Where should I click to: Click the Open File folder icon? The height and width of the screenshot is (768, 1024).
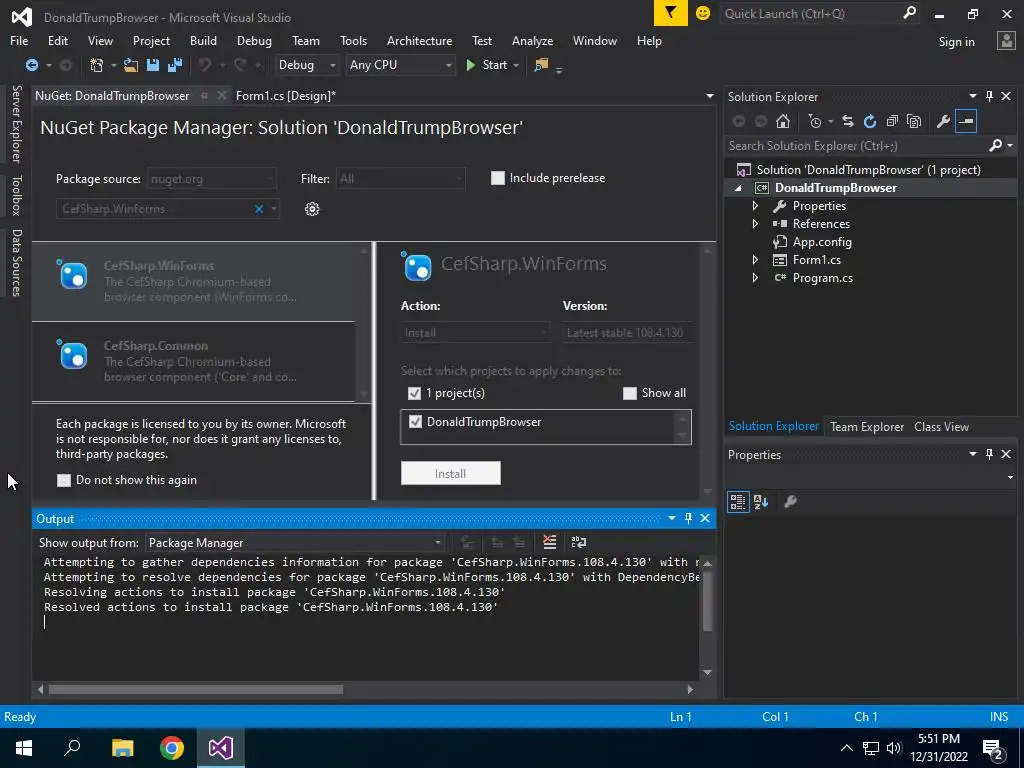131,65
